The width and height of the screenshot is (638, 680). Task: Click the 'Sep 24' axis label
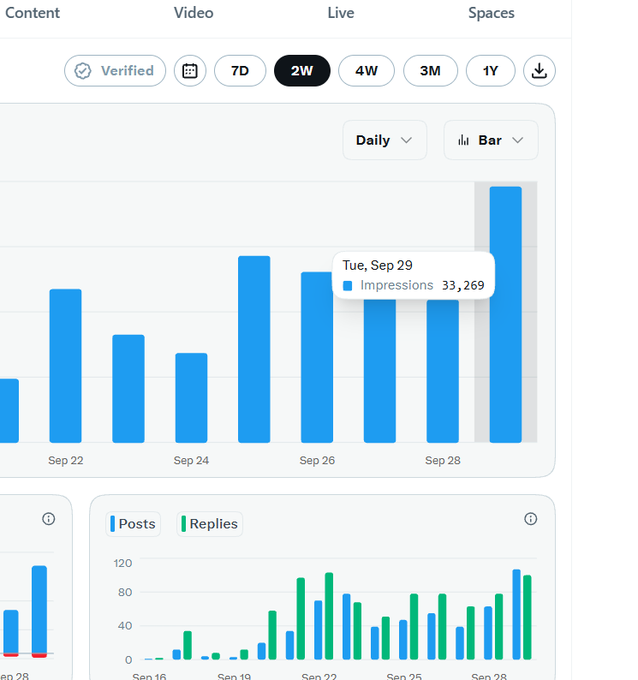pos(191,461)
